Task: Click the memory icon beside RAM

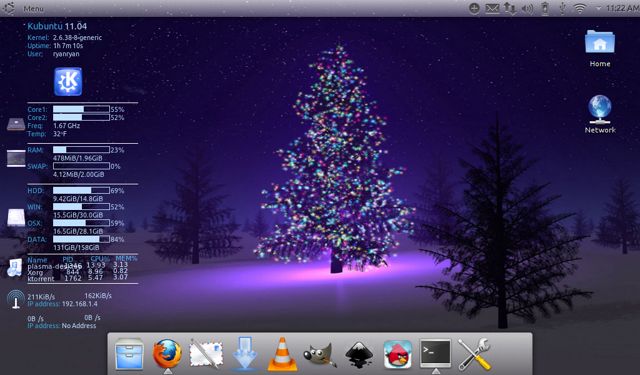Action: point(16,158)
